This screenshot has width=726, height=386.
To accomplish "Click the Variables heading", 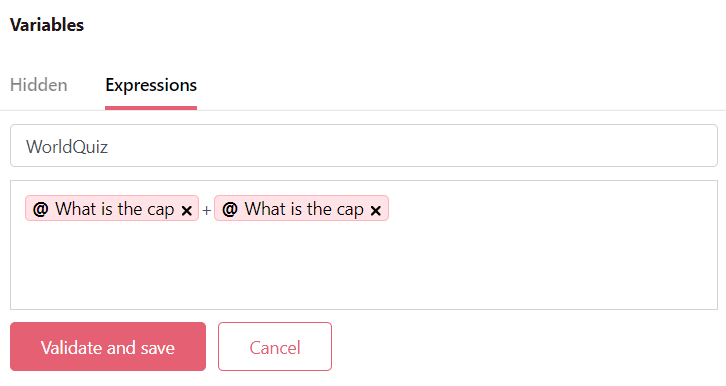I will tap(47, 25).
